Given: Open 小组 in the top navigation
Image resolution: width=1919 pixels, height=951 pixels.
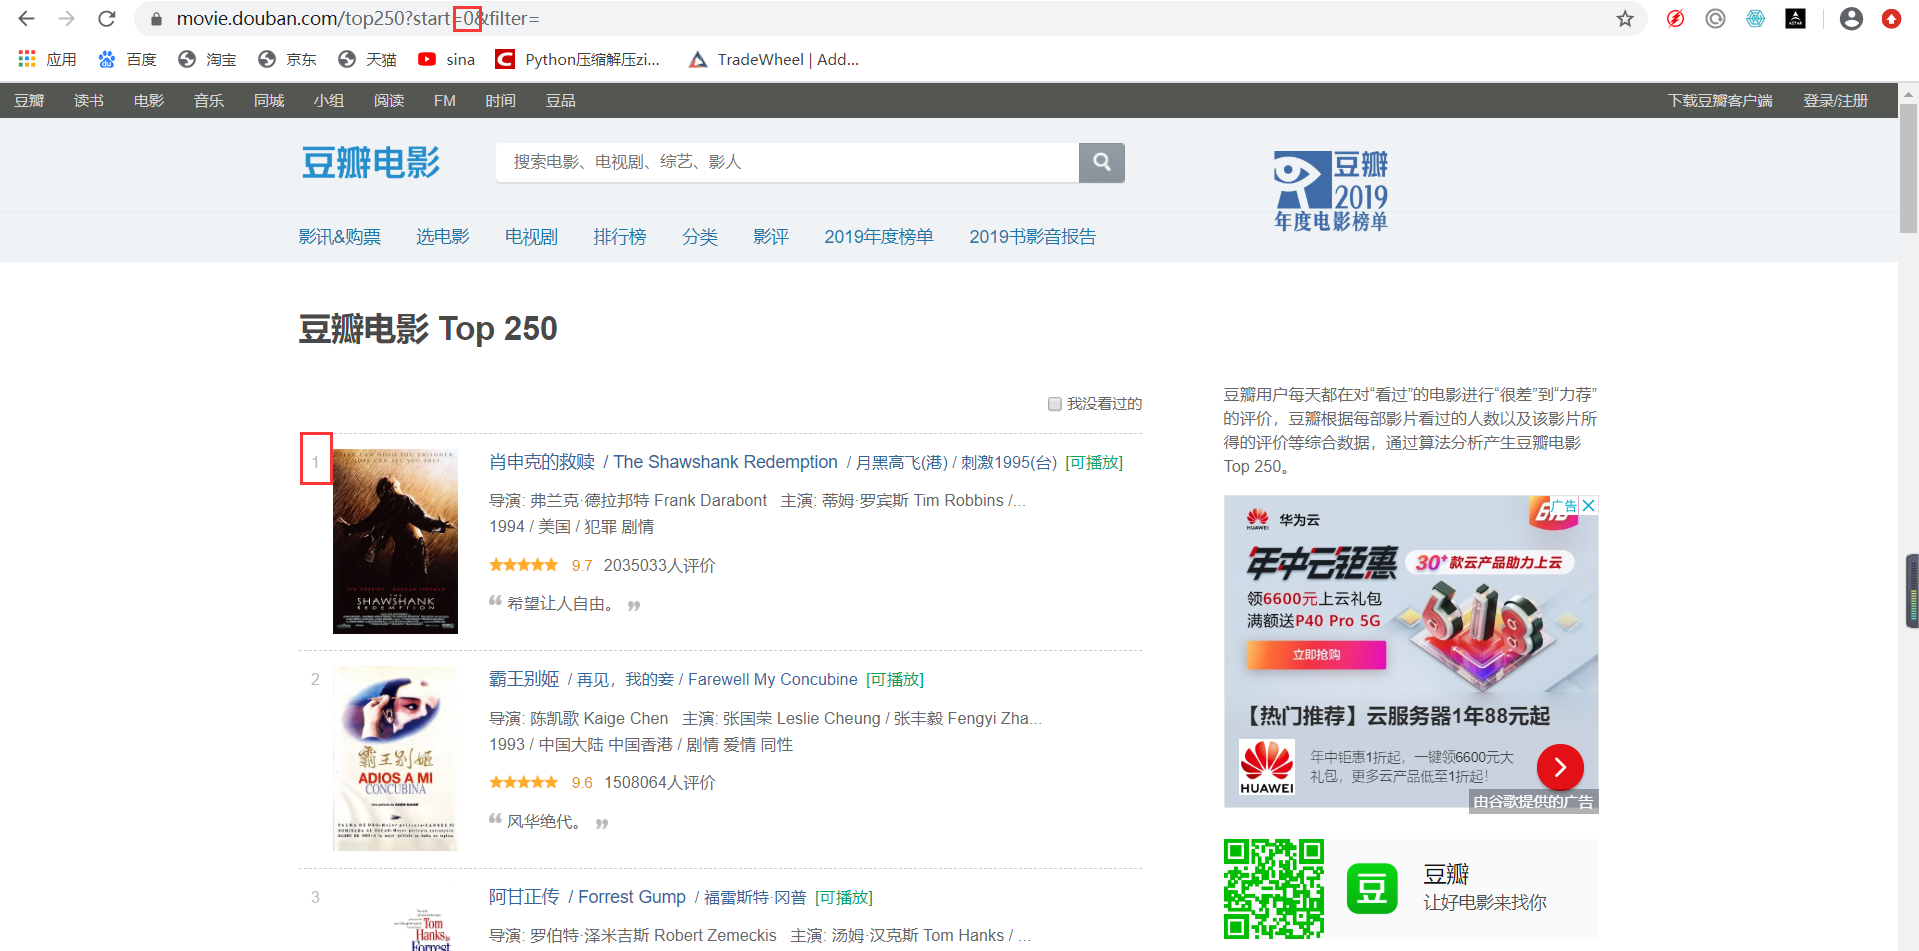Looking at the screenshot, I should pyautogui.click(x=329, y=100).
